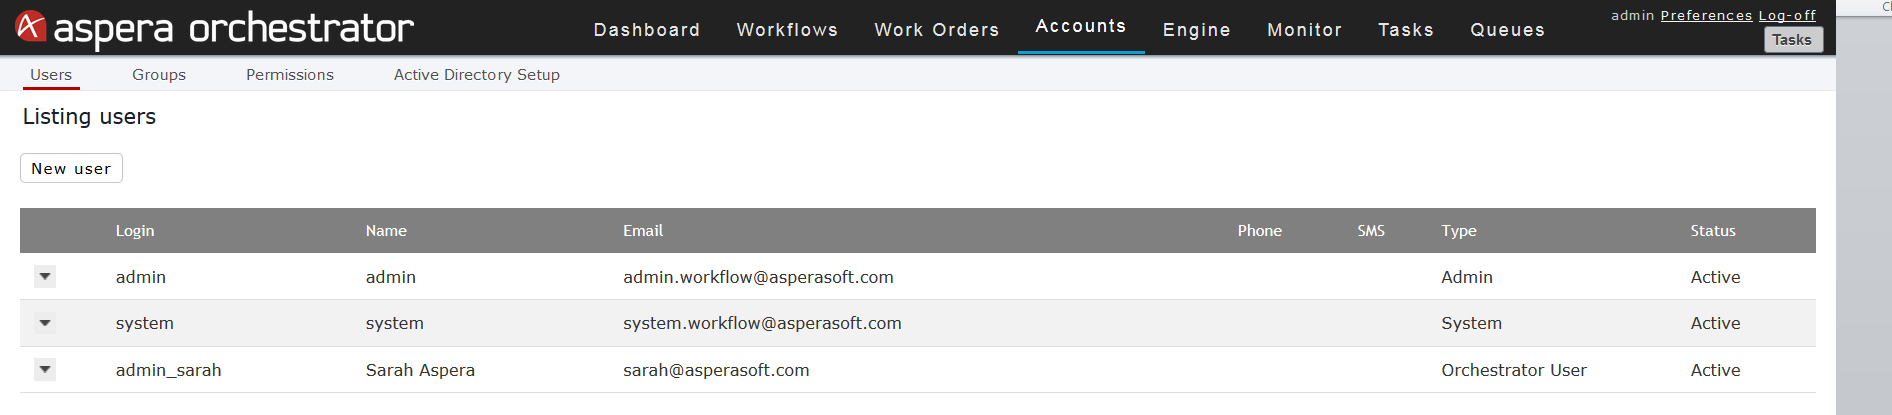This screenshot has height=415, width=1892.
Task: Open the Workflows menu
Action: point(787,30)
